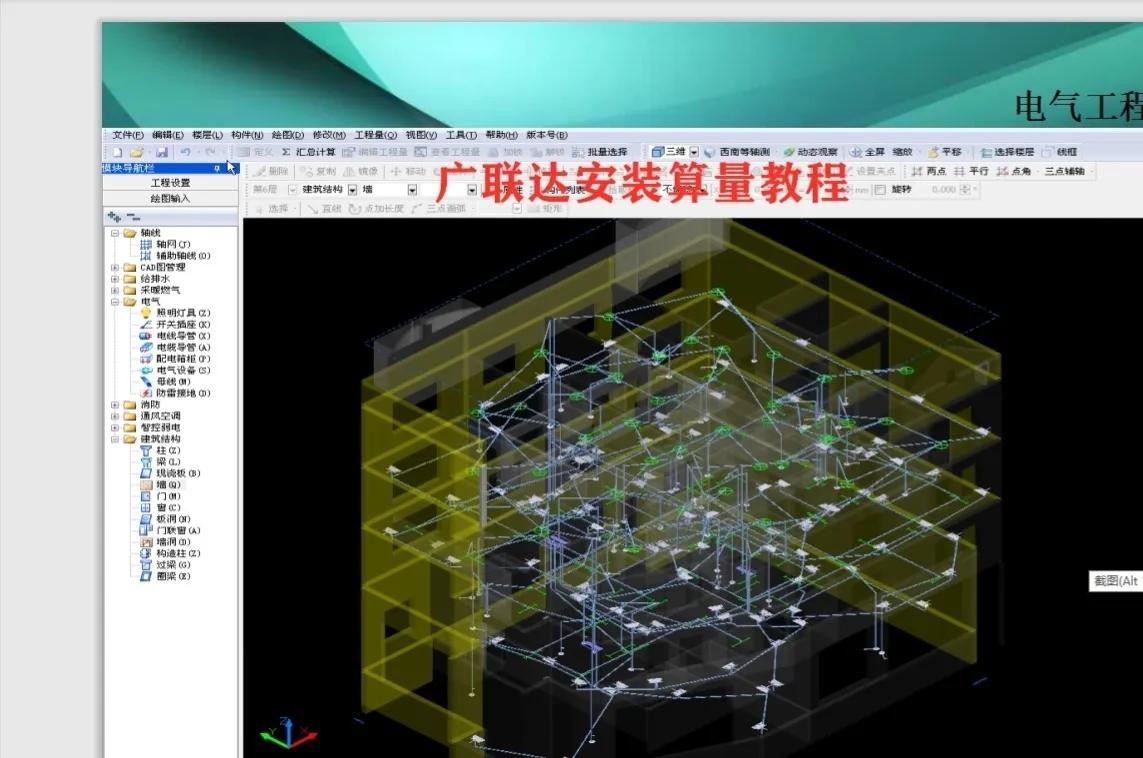Click the collapse-all minus icon above the tree

click(x=133, y=216)
